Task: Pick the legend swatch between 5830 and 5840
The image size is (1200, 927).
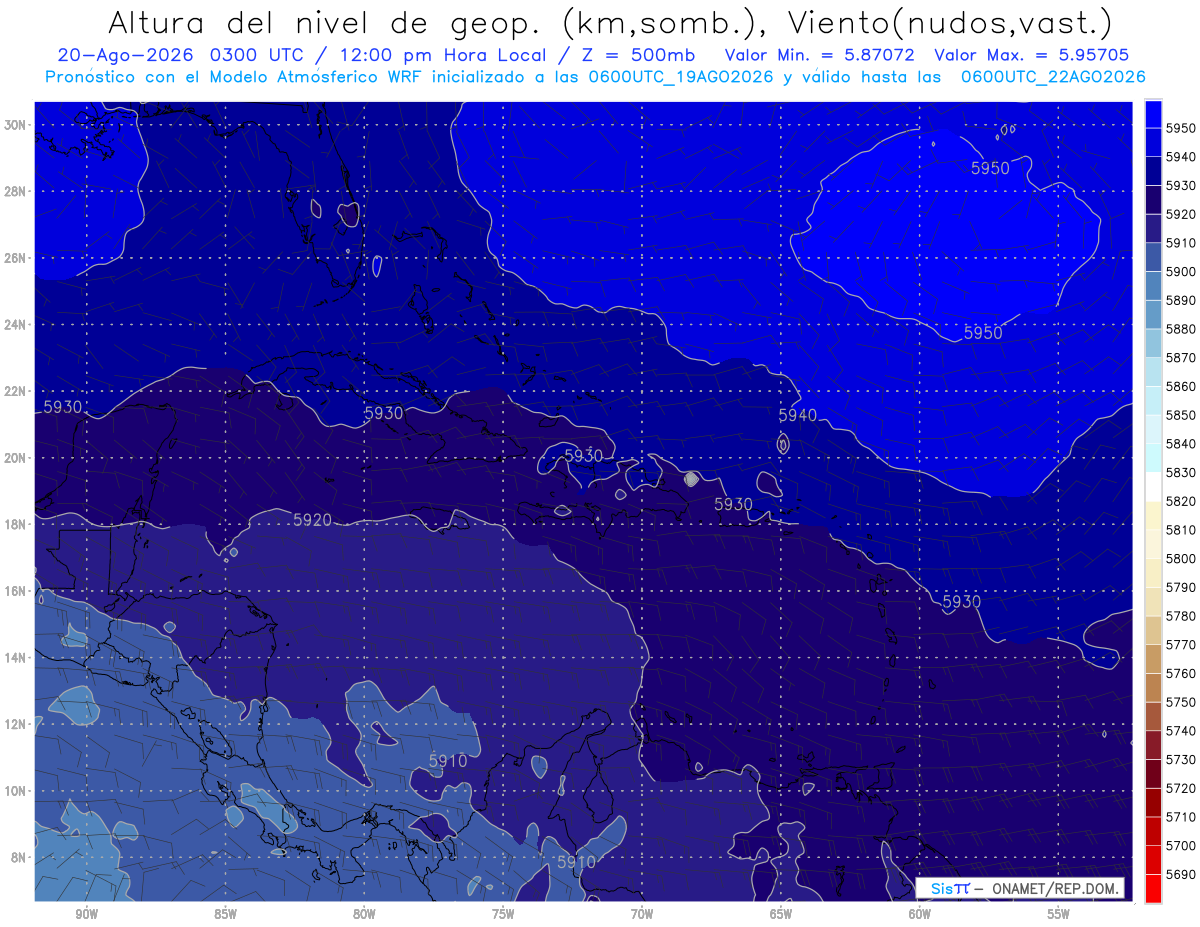Action: (x=1153, y=458)
